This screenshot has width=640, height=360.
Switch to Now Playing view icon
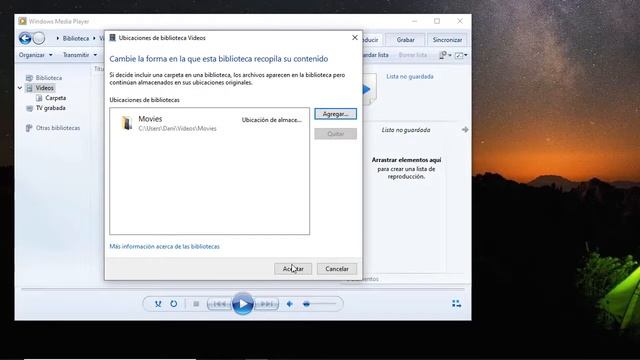point(456,303)
